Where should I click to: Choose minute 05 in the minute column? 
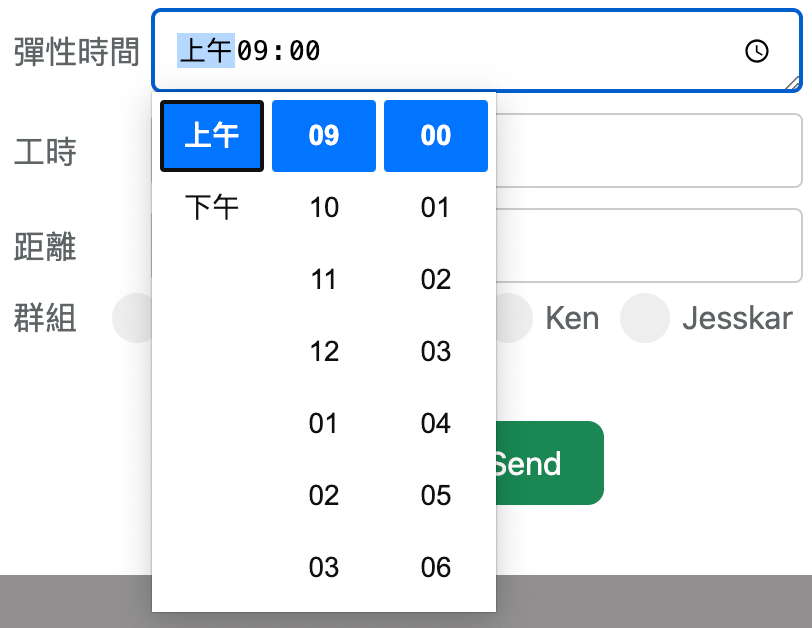point(436,496)
